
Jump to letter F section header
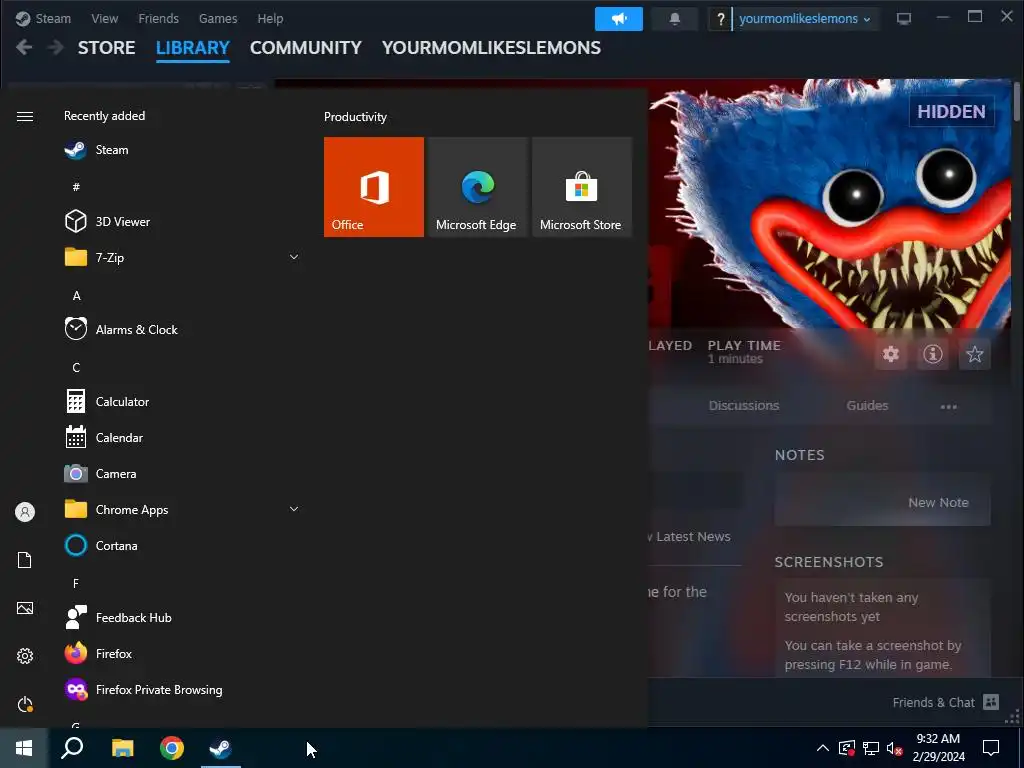tap(76, 583)
